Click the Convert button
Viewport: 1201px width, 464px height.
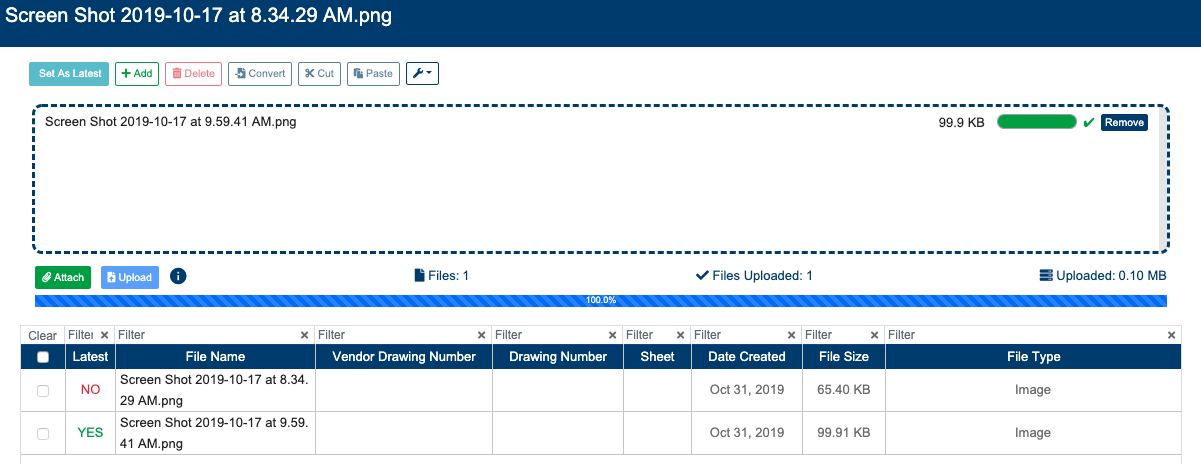(x=260, y=74)
